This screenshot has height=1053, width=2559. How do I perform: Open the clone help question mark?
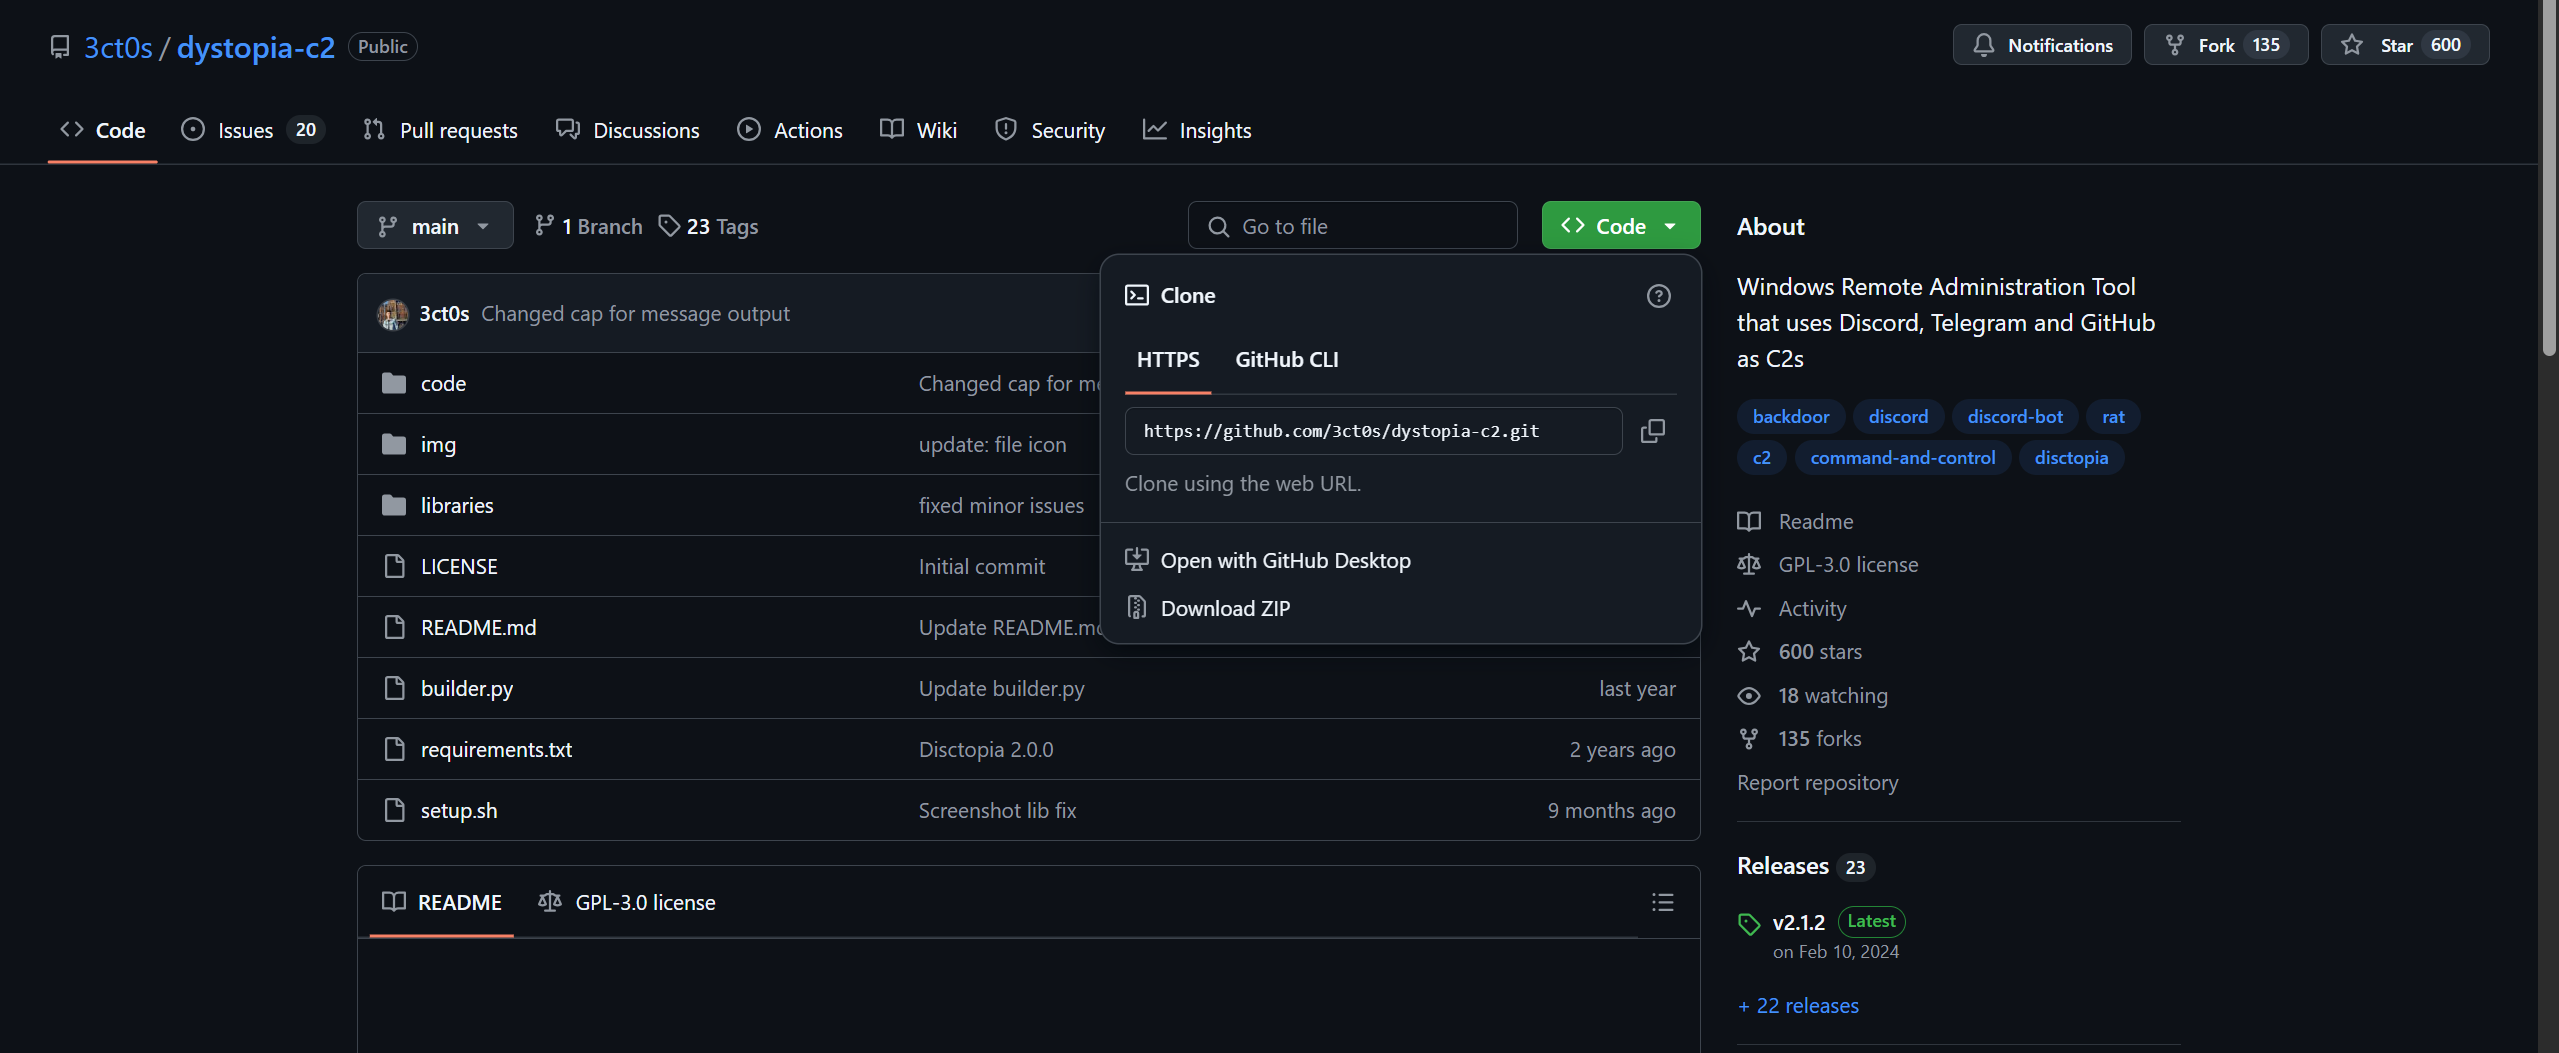tap(1658, 295)
